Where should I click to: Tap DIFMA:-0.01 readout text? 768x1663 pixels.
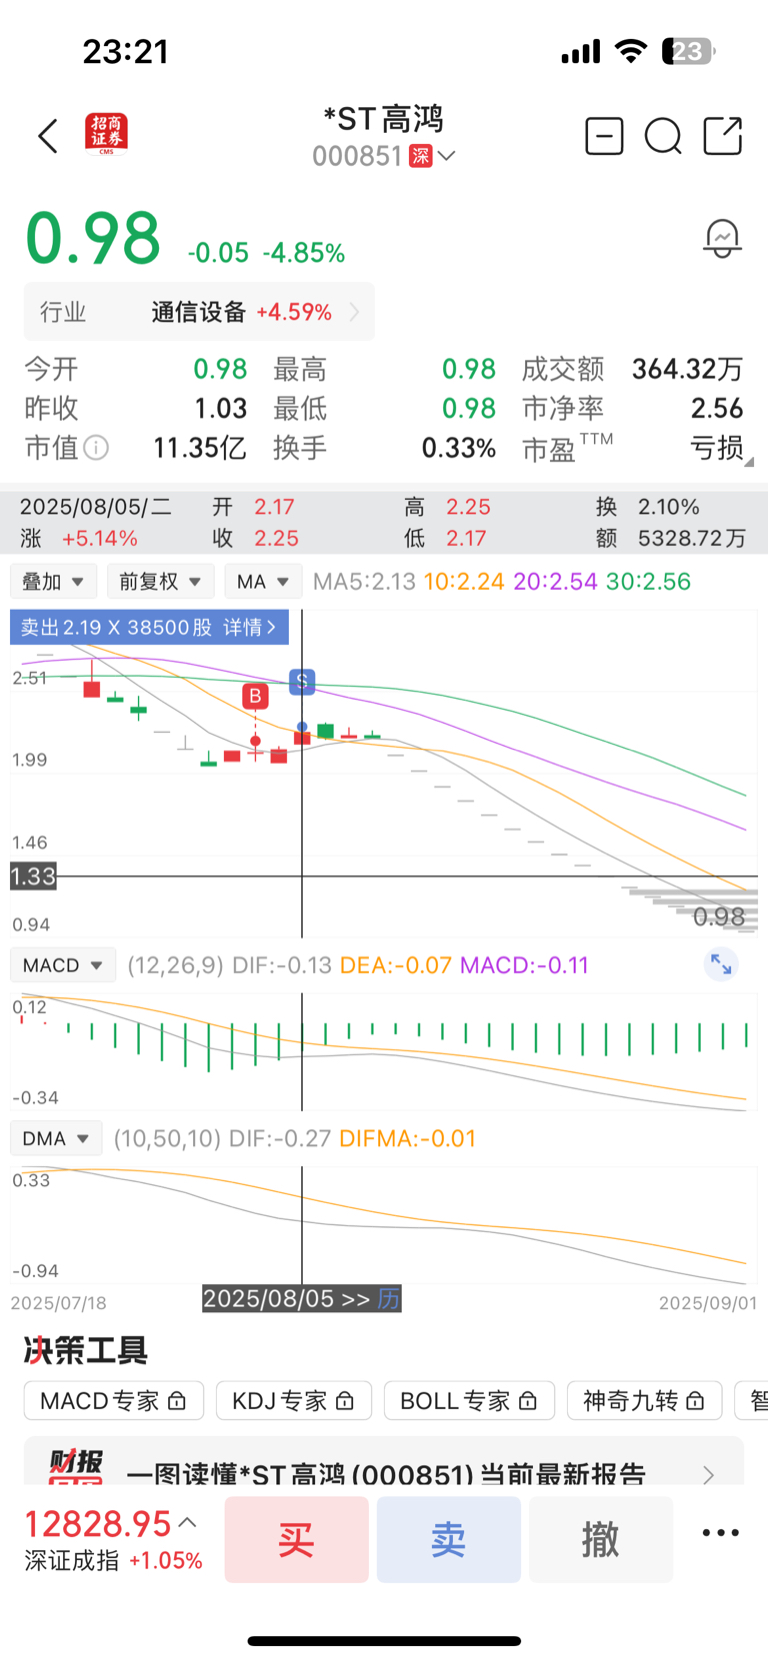click(407, 1138)
